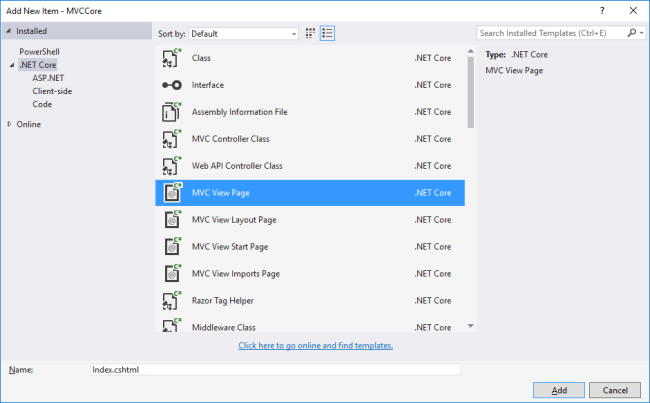This screenshot has width=650, height=403.
Task: Click the MVC View Layout Page icon
Action: [x=170, y=219]
